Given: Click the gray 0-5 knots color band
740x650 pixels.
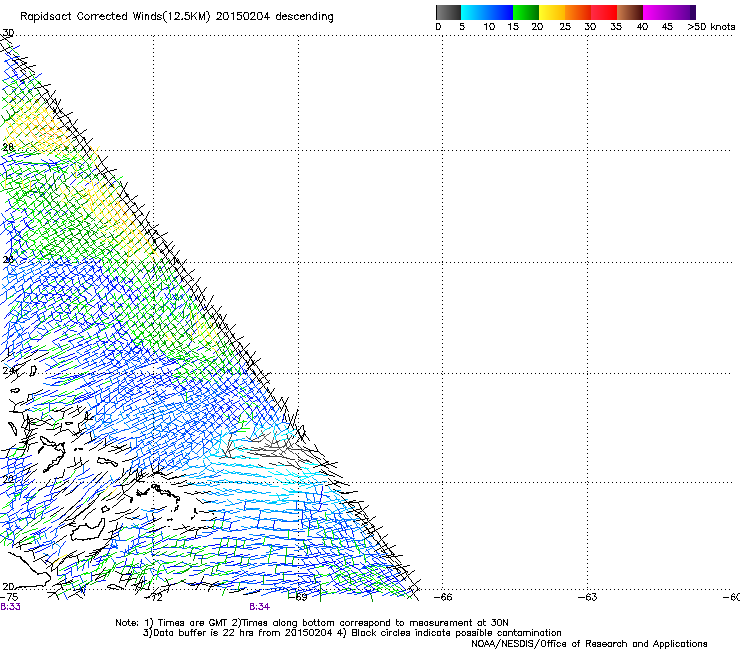Looking at the screenshot, I should pos(448,12).
